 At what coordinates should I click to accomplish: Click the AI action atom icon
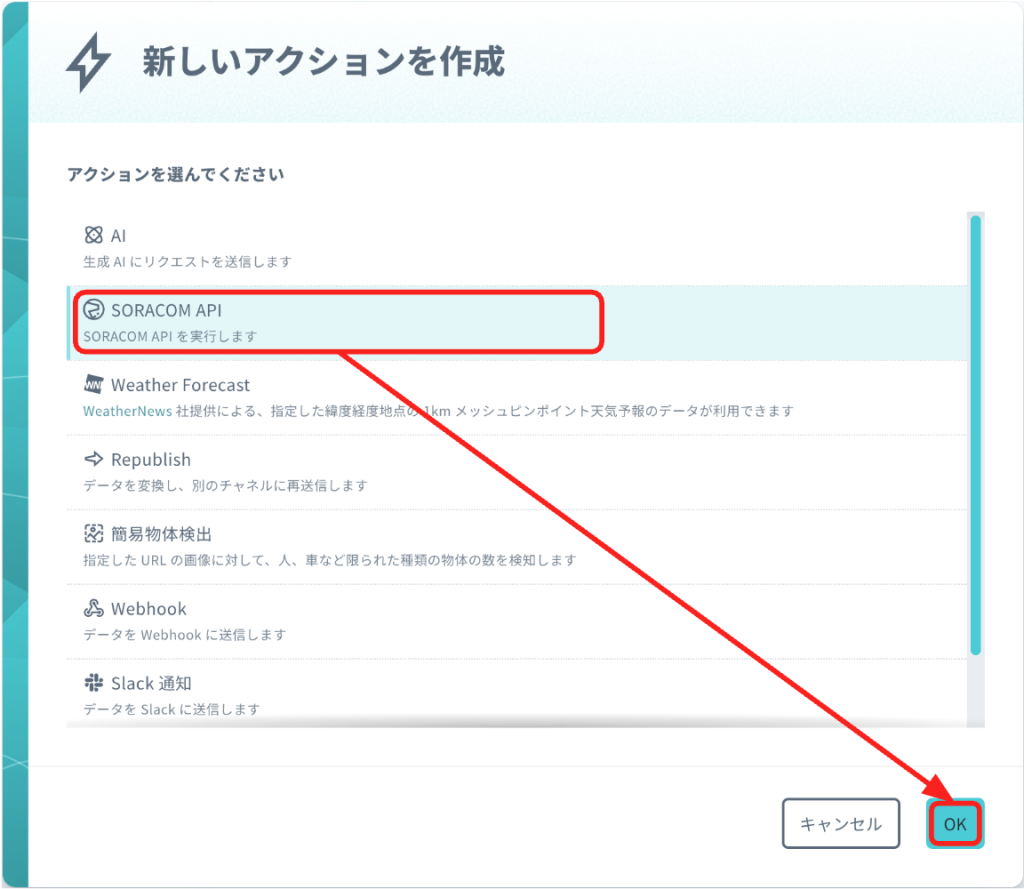(x=93, y=234)
